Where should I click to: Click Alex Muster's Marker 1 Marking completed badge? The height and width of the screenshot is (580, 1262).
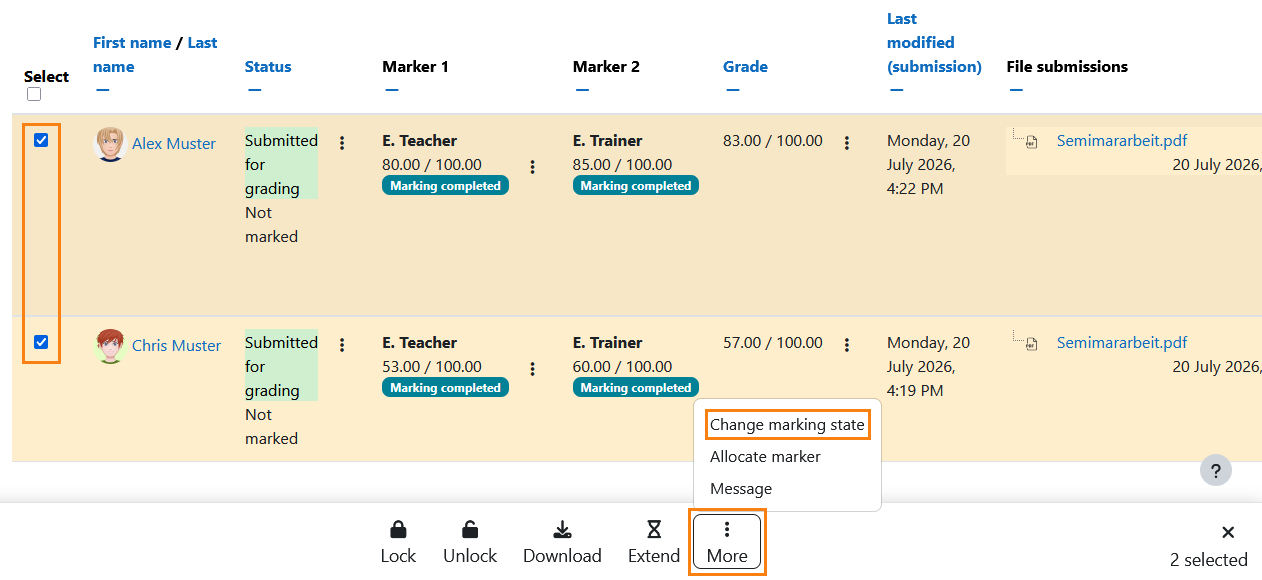pos(445,186)
